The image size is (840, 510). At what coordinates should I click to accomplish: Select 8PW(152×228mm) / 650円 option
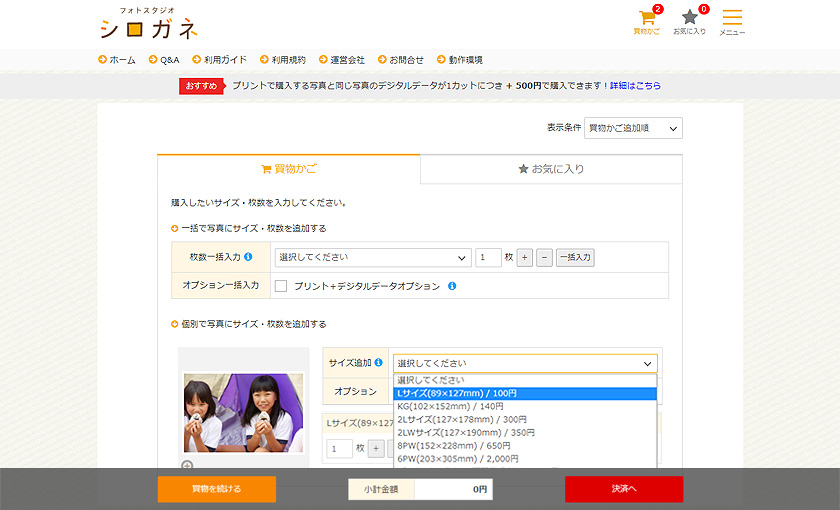pos(525,446)
